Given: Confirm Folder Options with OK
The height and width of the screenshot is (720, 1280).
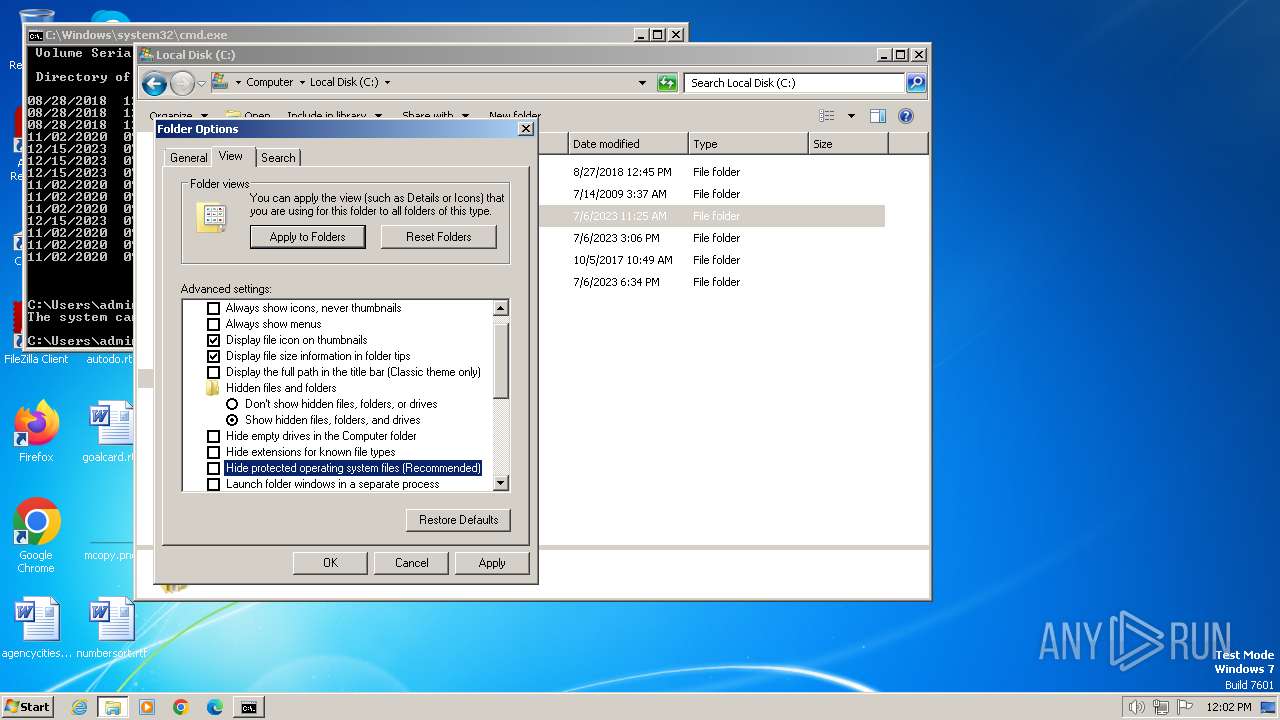Looking at the screenshot, I should pyautogui.click(x=330, y=563).
